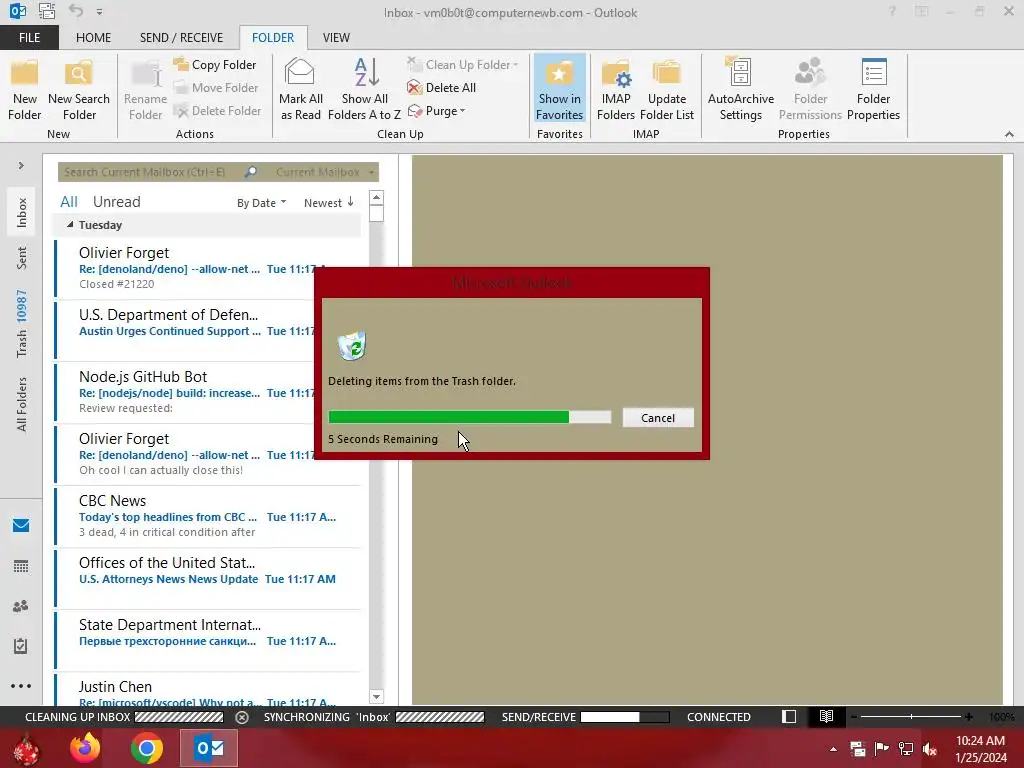Click the deletion progress bar
This screenshot has height=768, width=1024.
click(x=470, y=417)
